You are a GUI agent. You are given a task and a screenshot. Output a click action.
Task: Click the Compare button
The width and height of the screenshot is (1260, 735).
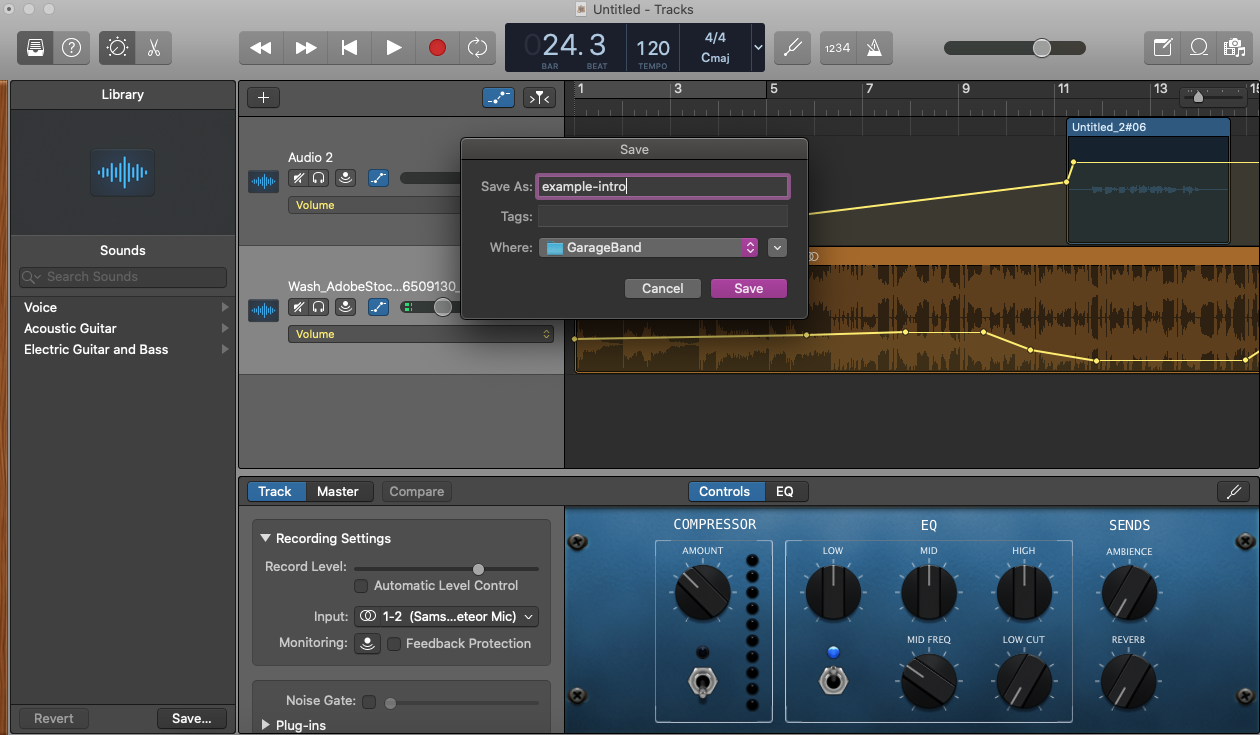[x=417, y=491]
